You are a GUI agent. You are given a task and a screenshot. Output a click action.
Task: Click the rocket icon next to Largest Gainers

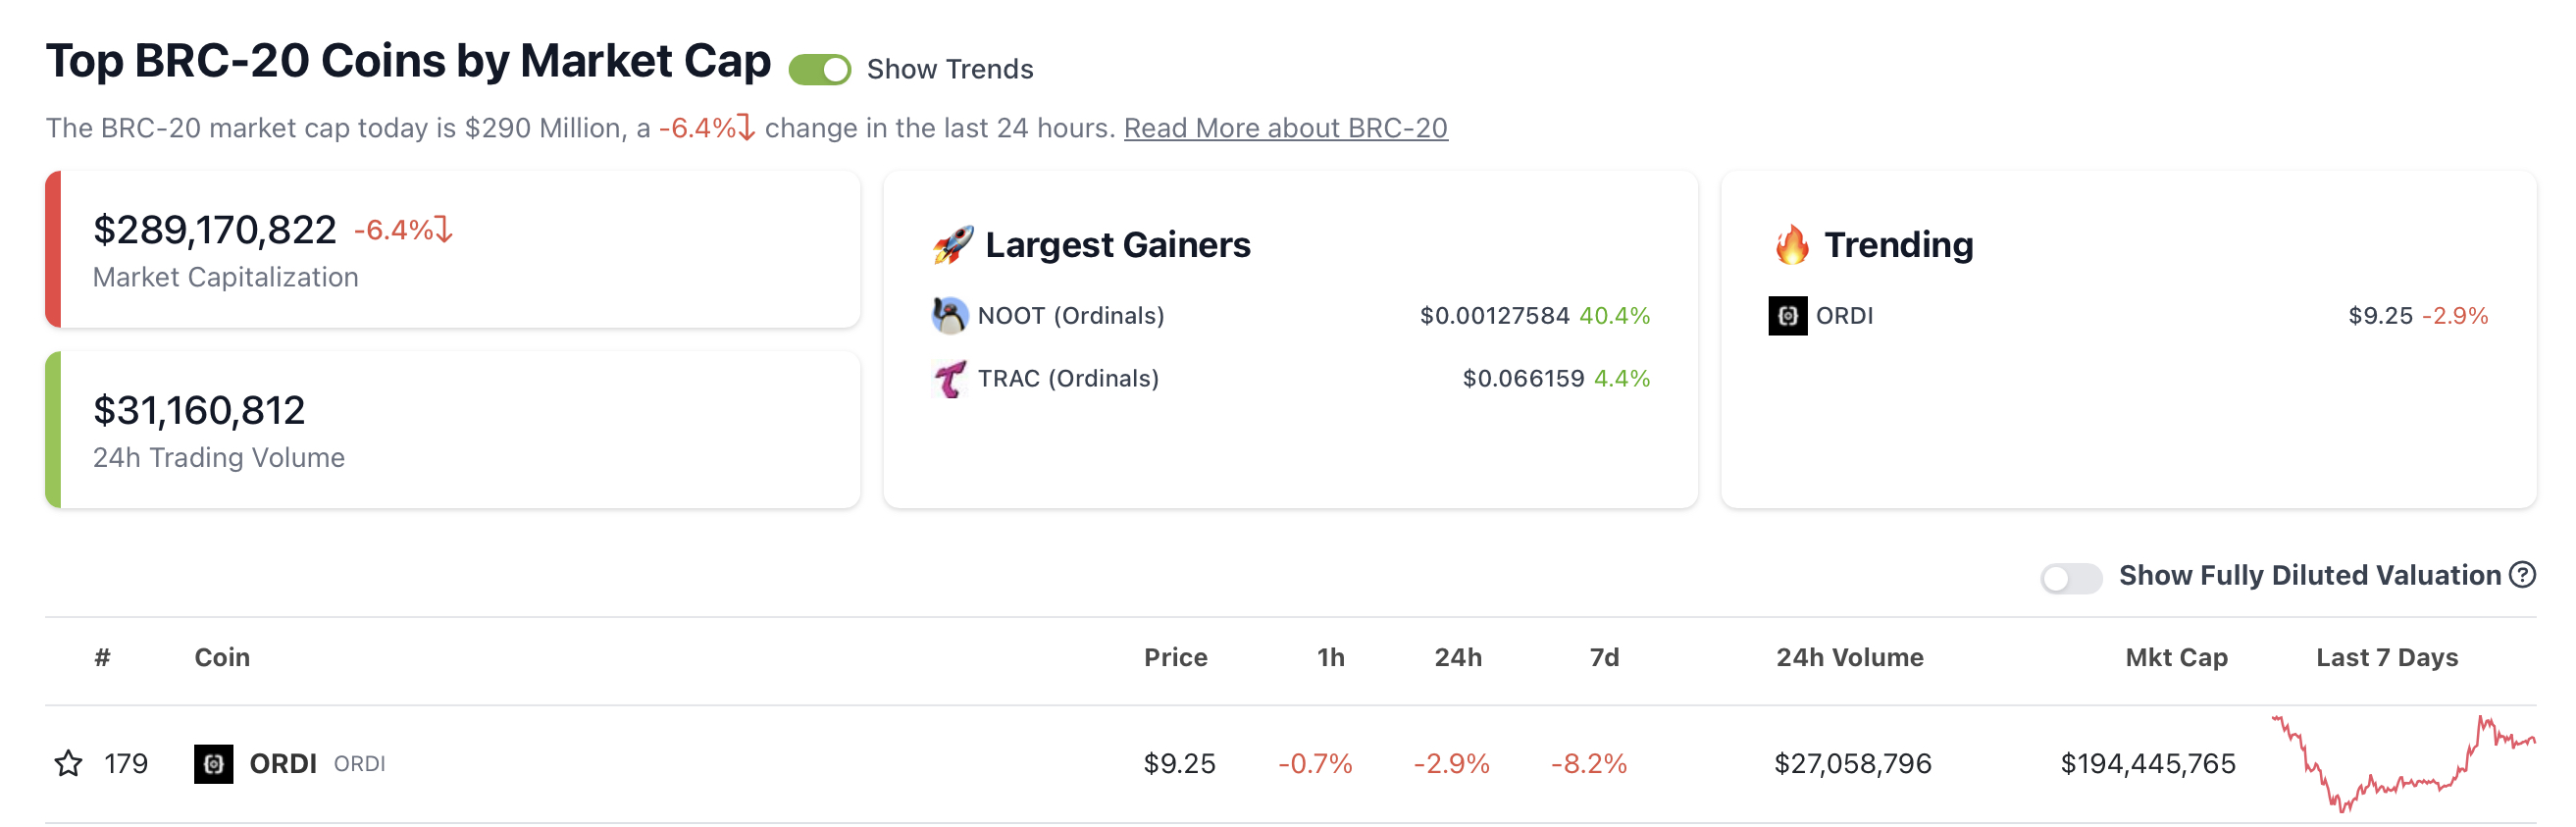tap(952, 244)
